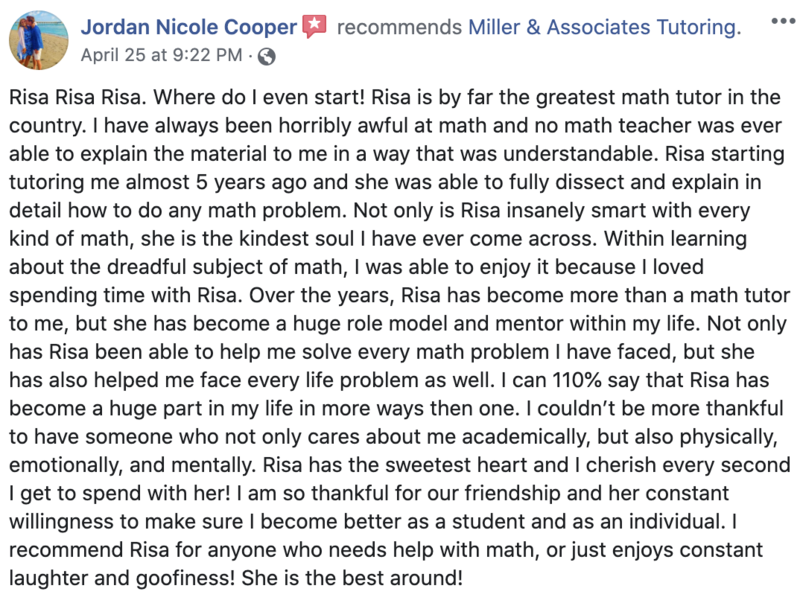Image resolution: width=800 pixels, height=603 pixels.
Task: Click the red star recommendation badge
Action: coord(314,27)
